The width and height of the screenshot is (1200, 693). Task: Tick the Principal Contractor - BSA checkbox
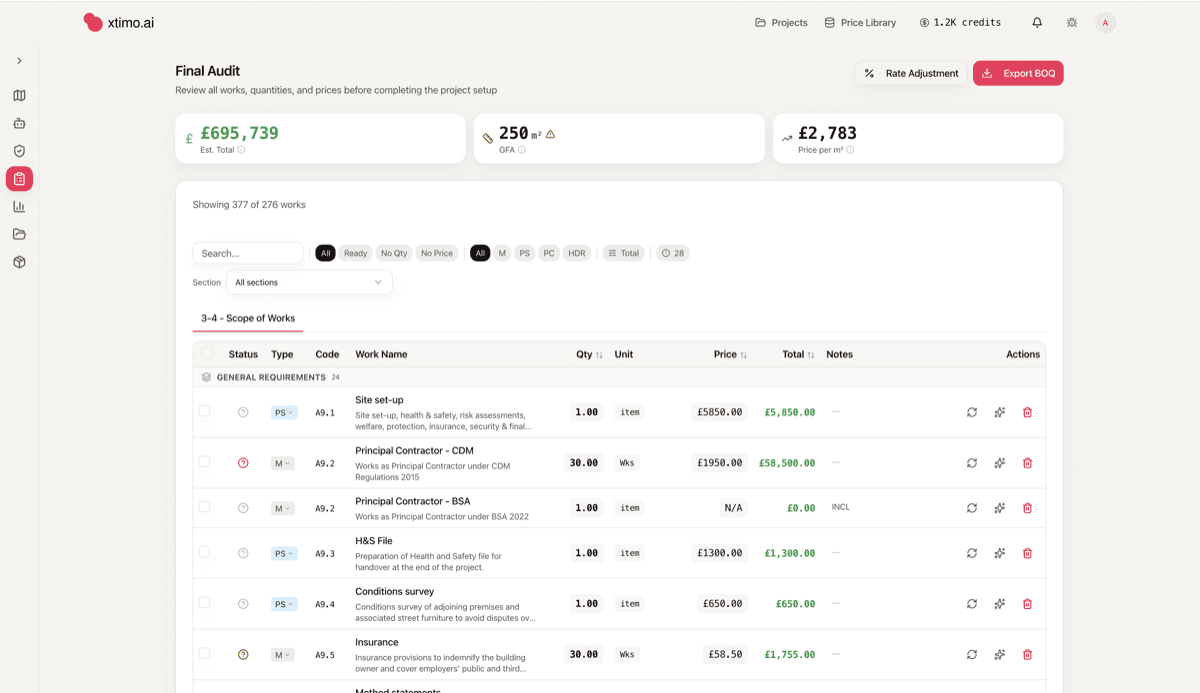(204, 507)
